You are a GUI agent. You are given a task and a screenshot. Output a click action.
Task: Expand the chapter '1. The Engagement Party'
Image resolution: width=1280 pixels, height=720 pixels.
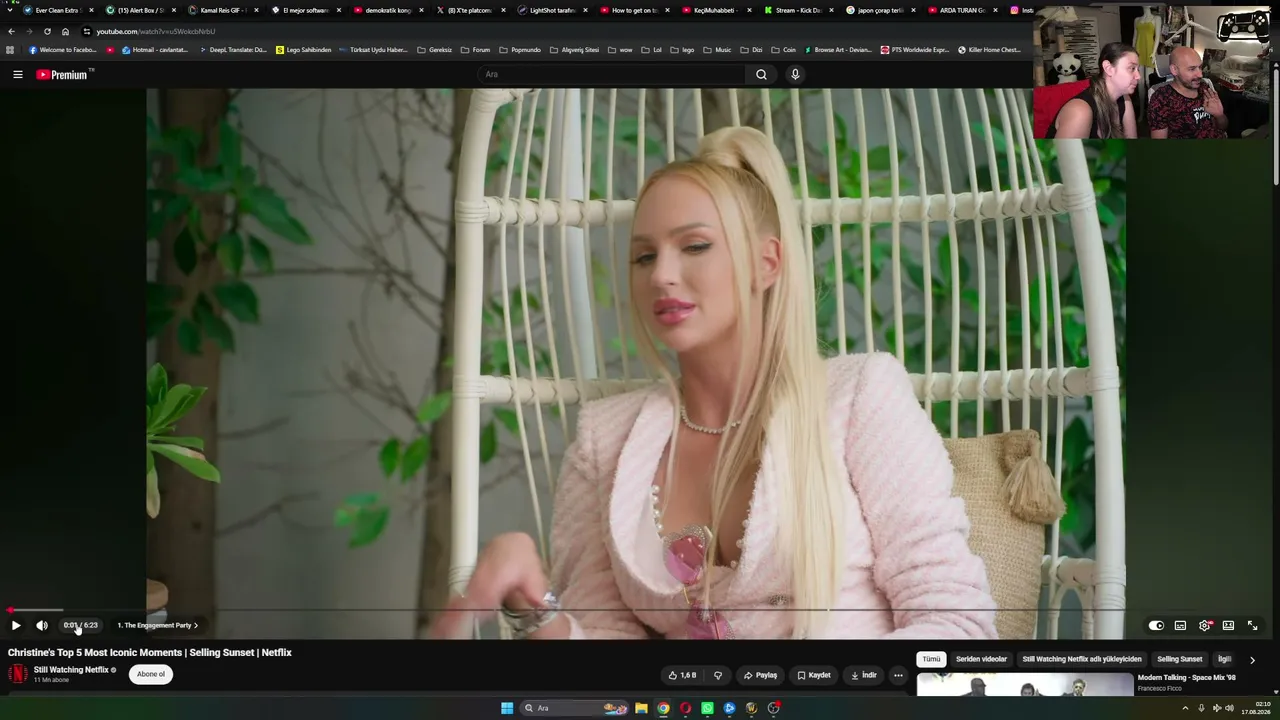point(157,625)
